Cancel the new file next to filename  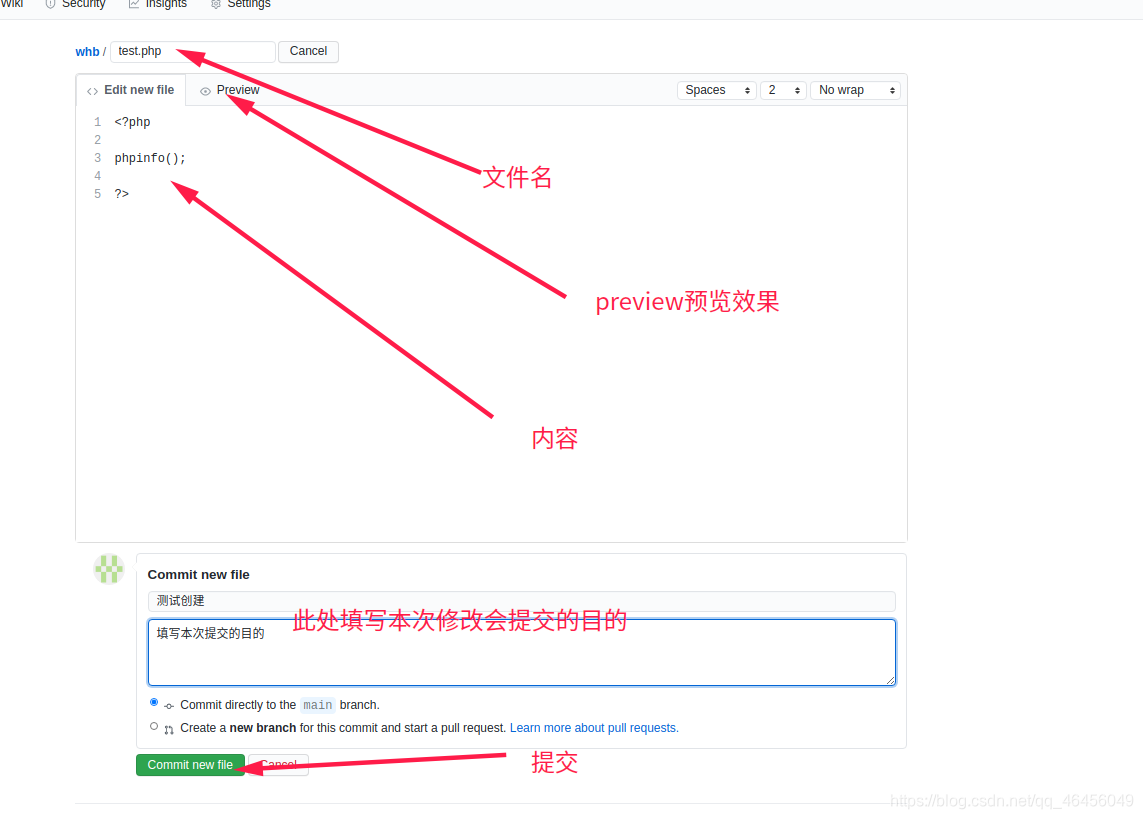point(308,51)
